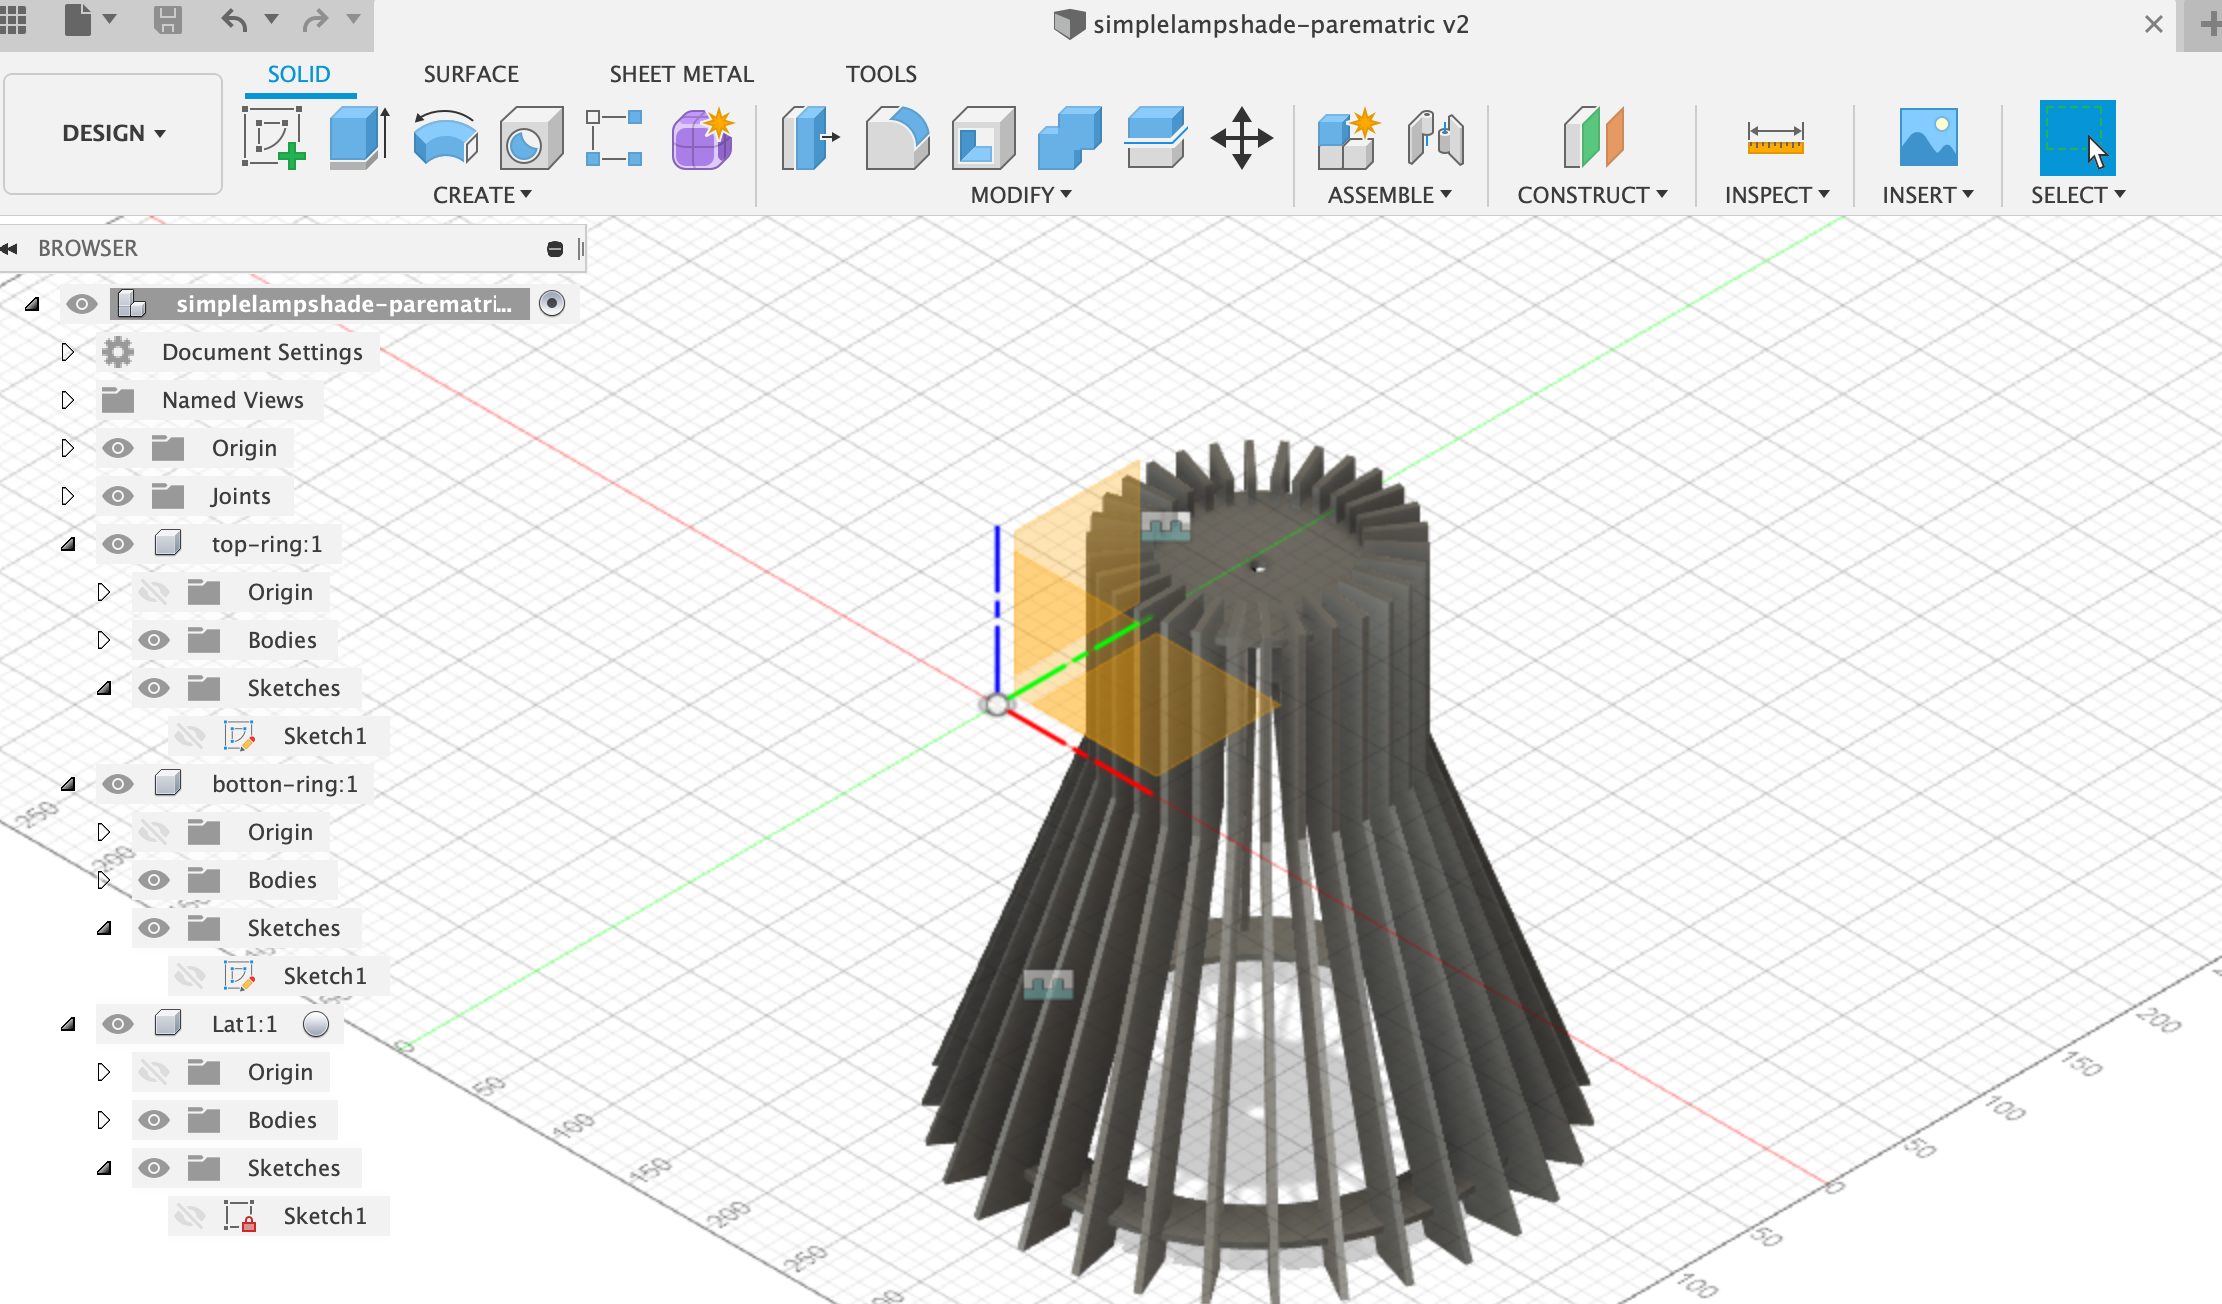The height and width of the screenshot is (1304, 2222).
Task: Expand Bodies folder under Lat1:1
Action: coord(103,1120)
